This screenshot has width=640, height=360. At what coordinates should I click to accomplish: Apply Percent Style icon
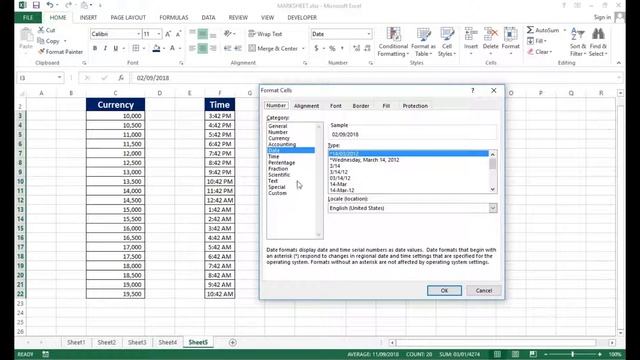point(332,48)
